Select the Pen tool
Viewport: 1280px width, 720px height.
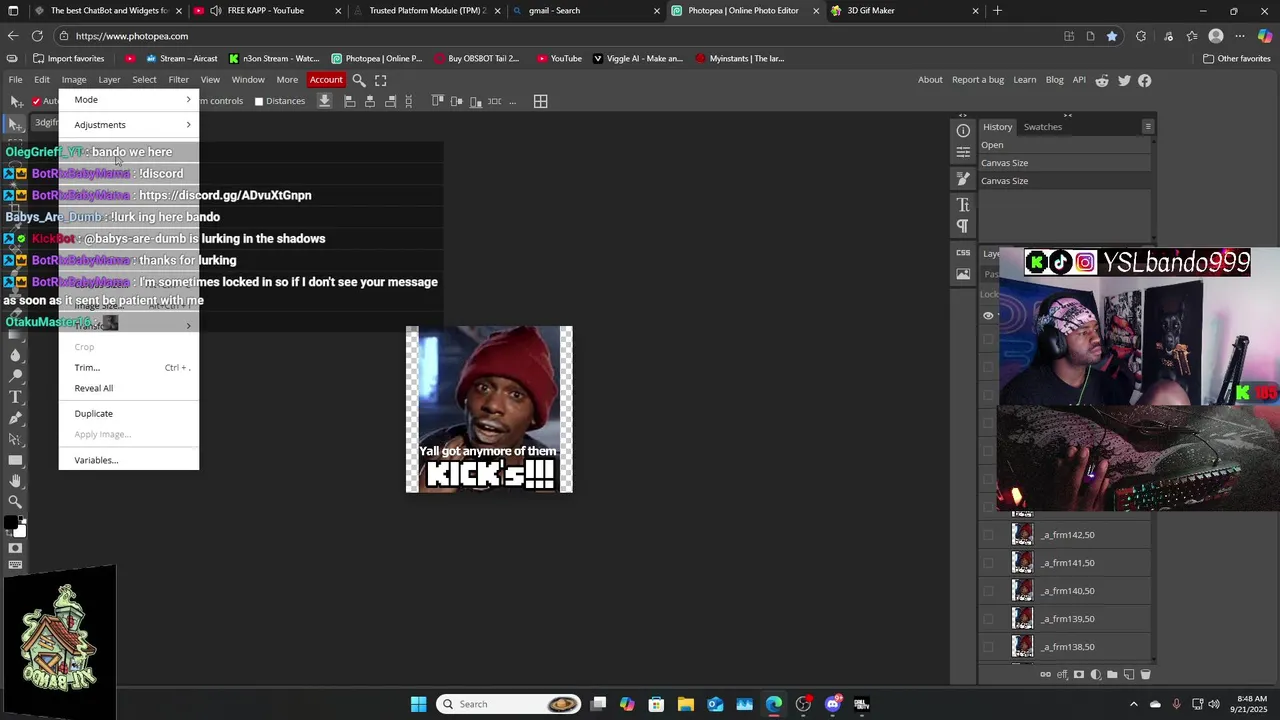15,418
